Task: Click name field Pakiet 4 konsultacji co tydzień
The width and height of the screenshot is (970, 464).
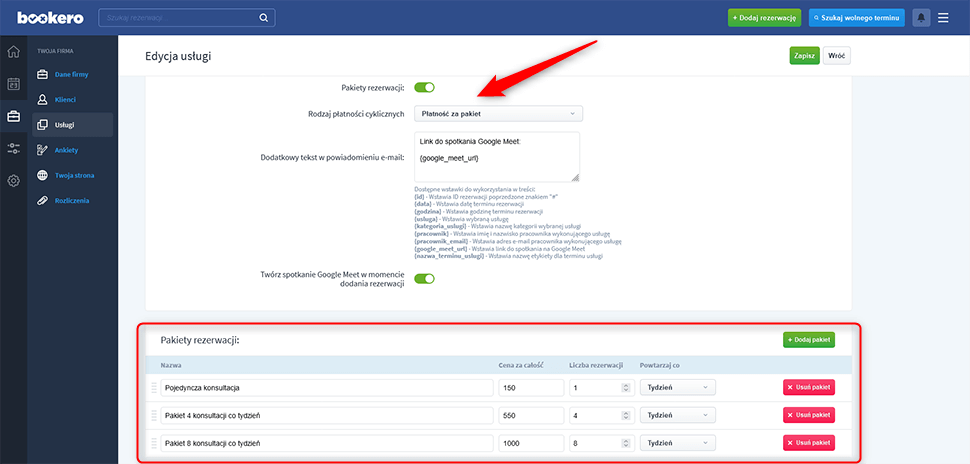Action: pos(327,415)
